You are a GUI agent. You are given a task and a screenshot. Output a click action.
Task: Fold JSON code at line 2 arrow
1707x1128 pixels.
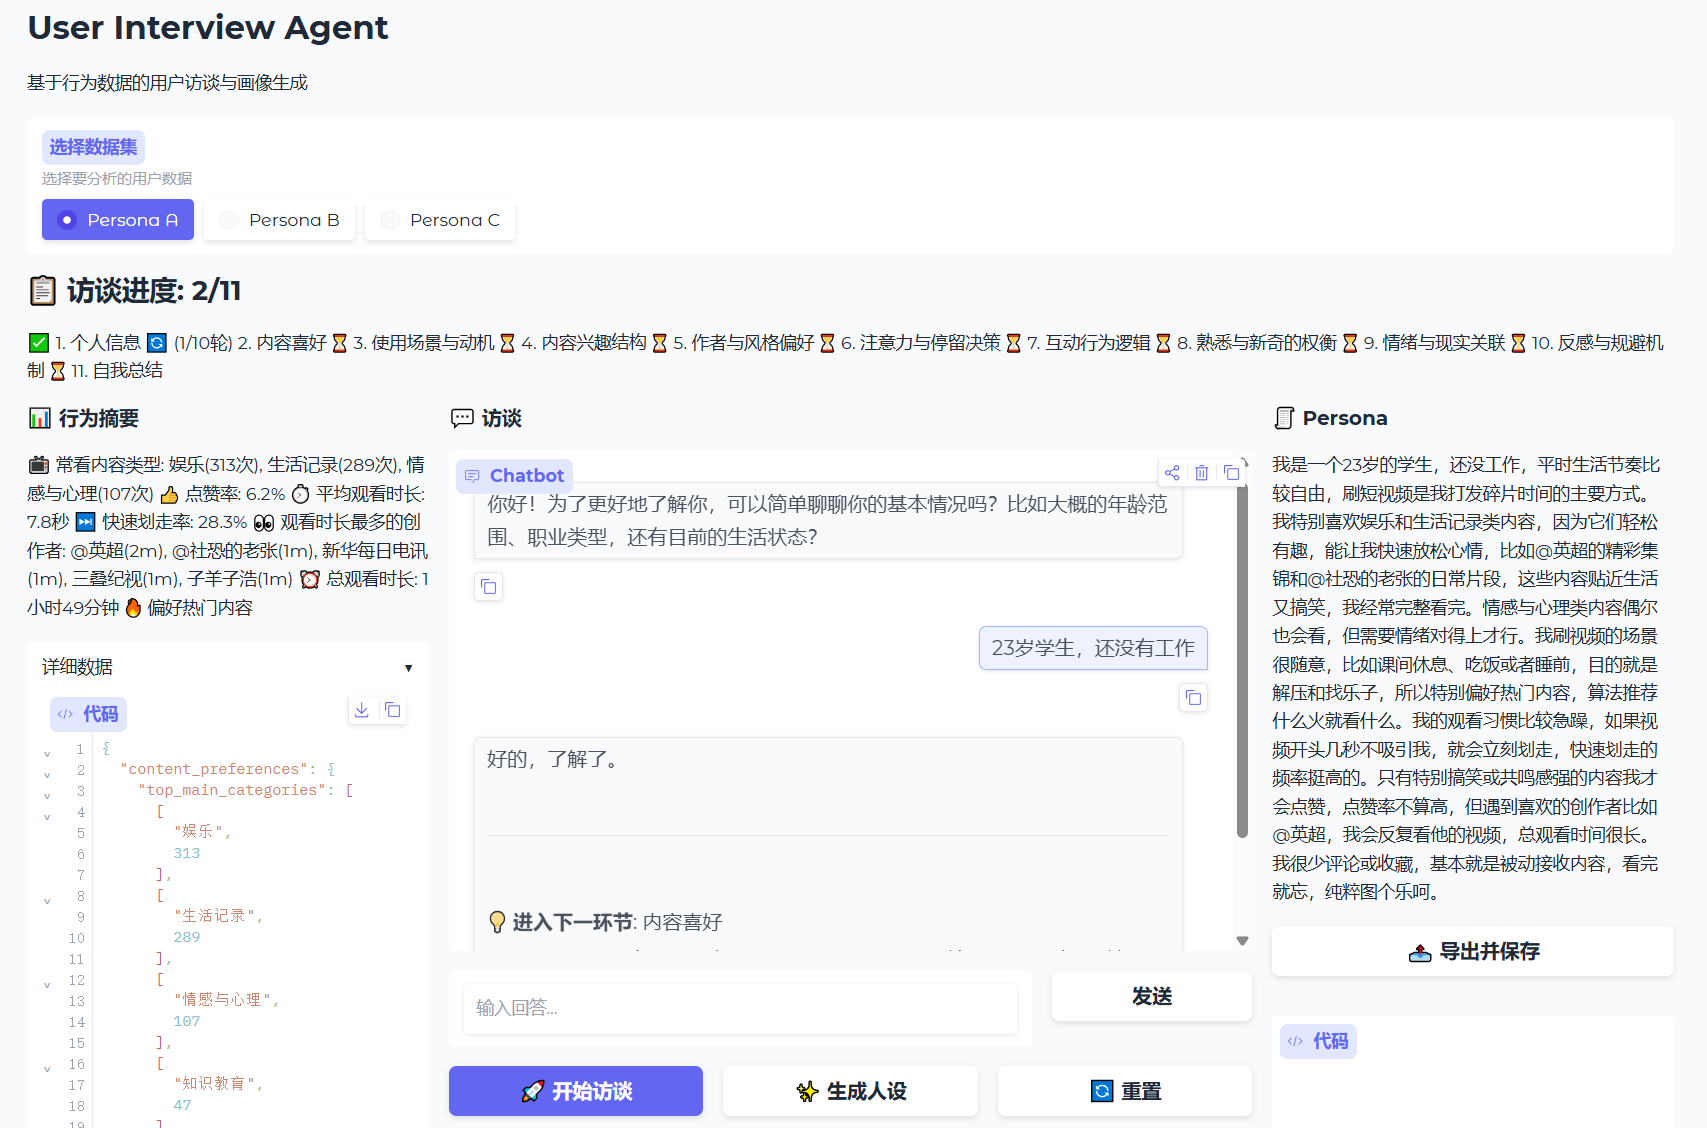coord(47,775)
